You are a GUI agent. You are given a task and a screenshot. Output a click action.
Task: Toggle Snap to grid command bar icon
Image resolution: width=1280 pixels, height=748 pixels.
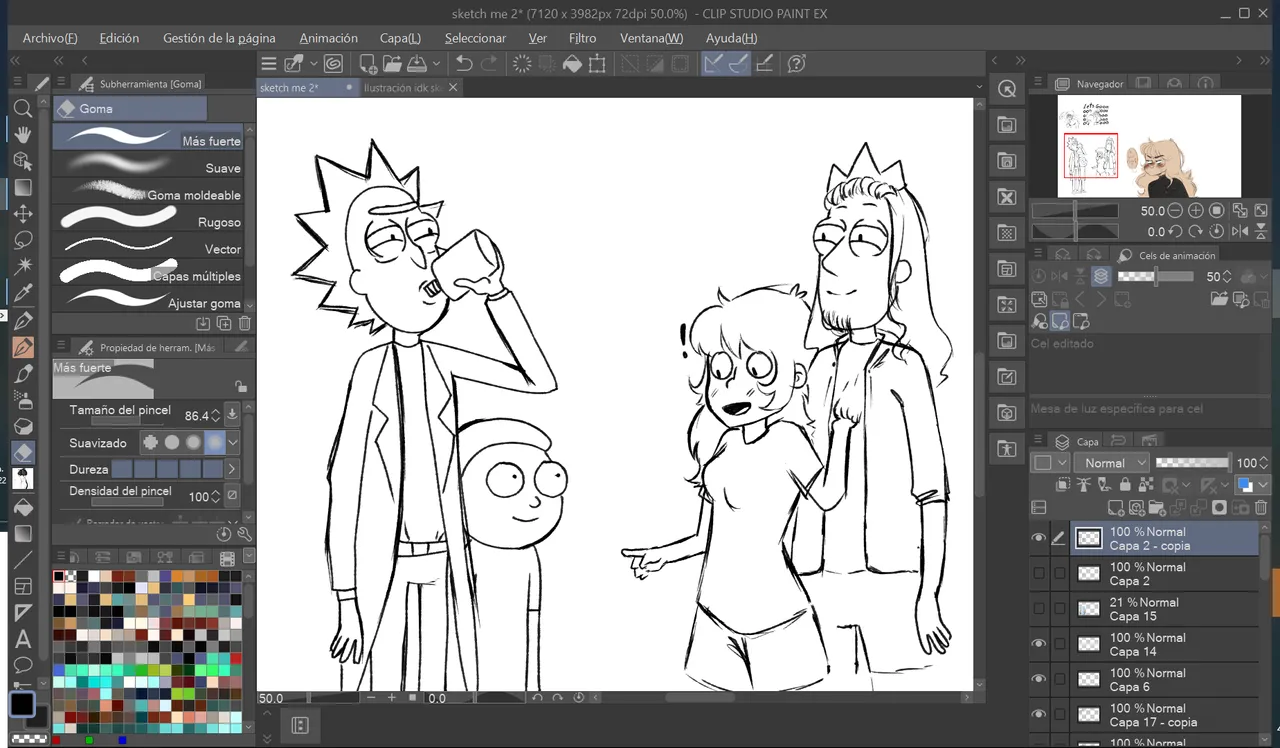(764, 63)
